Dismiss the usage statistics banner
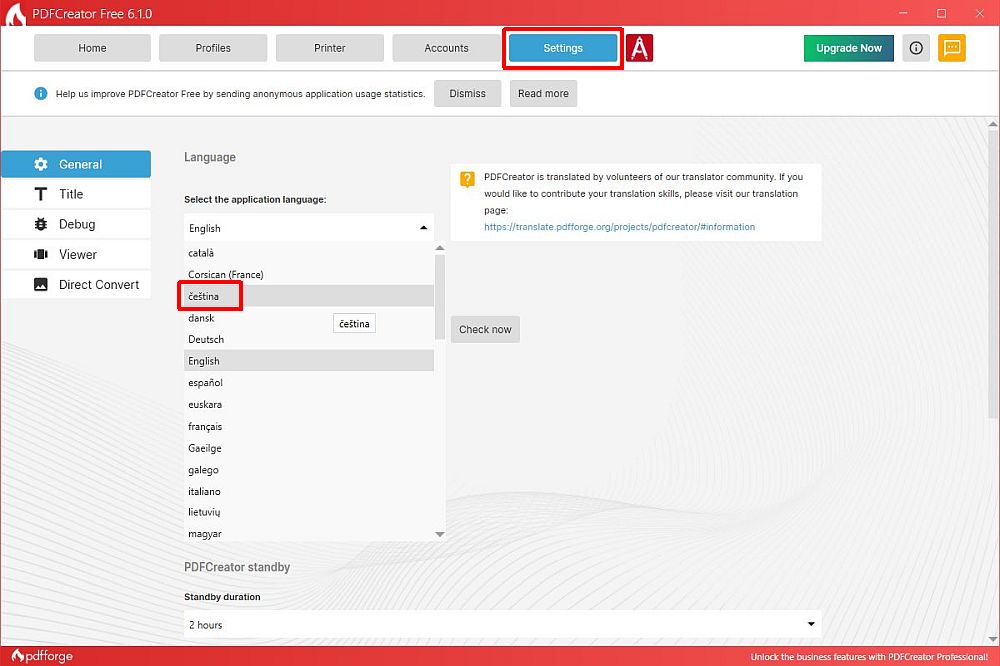The width and height of the screenshot is (1000, 666). pos(467,94)
